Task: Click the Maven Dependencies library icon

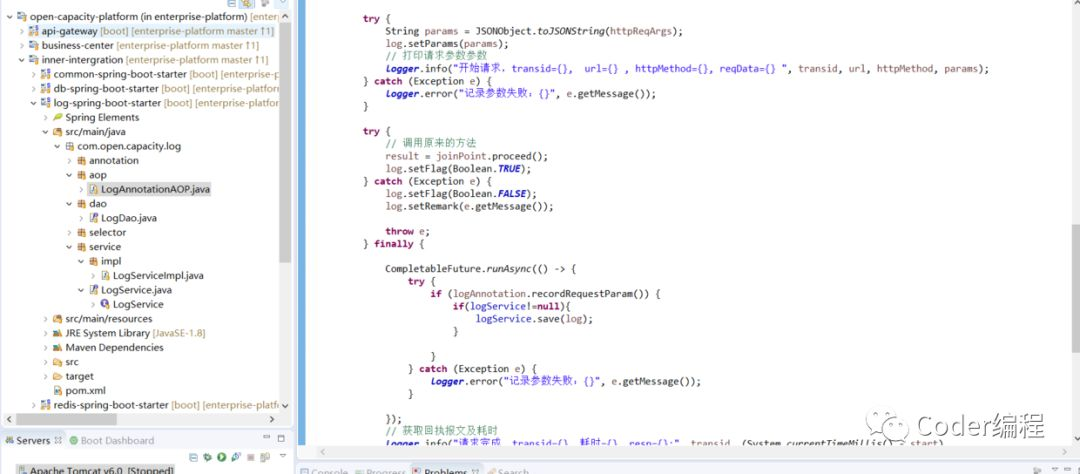Action: point(58,348)
